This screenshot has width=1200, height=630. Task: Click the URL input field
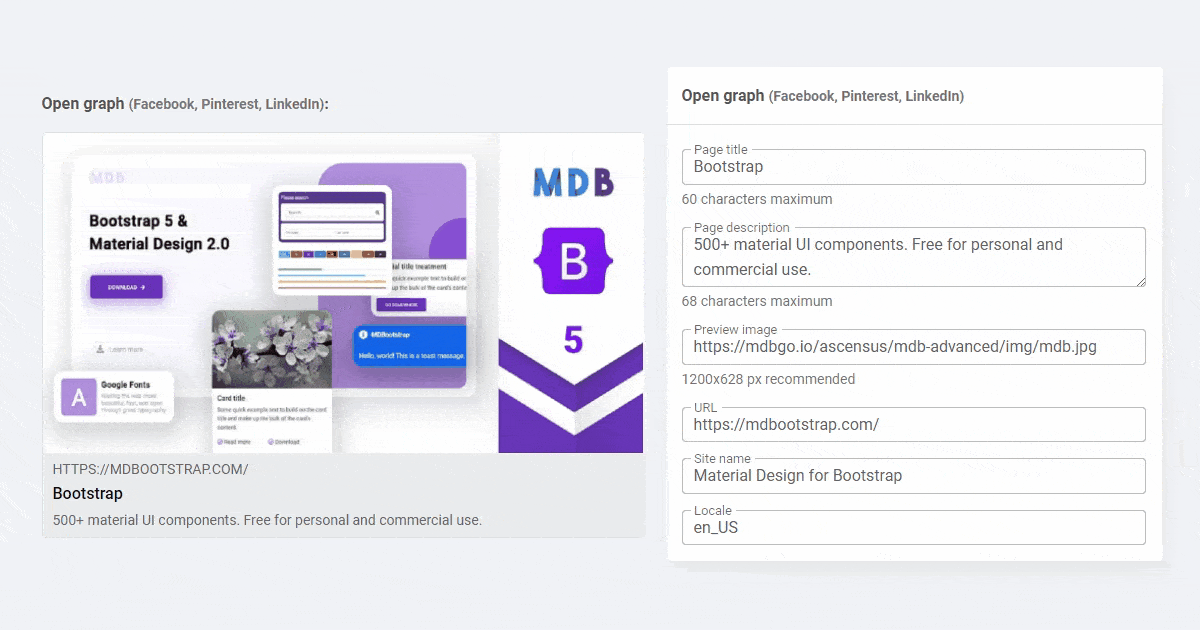click(914, 424)
